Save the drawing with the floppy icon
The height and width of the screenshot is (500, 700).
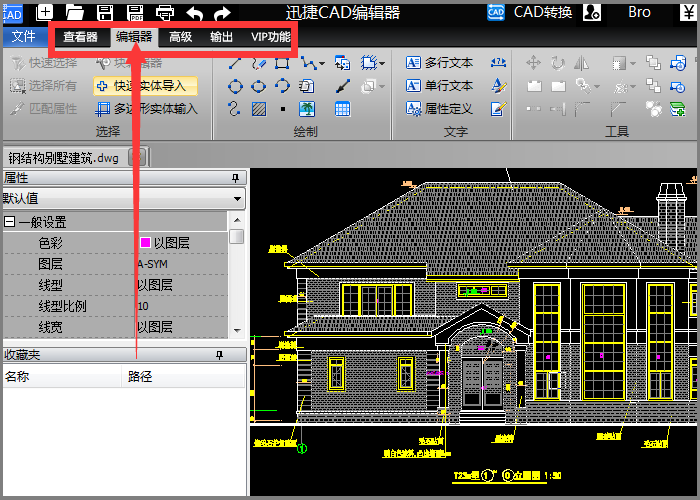(105, 12)
